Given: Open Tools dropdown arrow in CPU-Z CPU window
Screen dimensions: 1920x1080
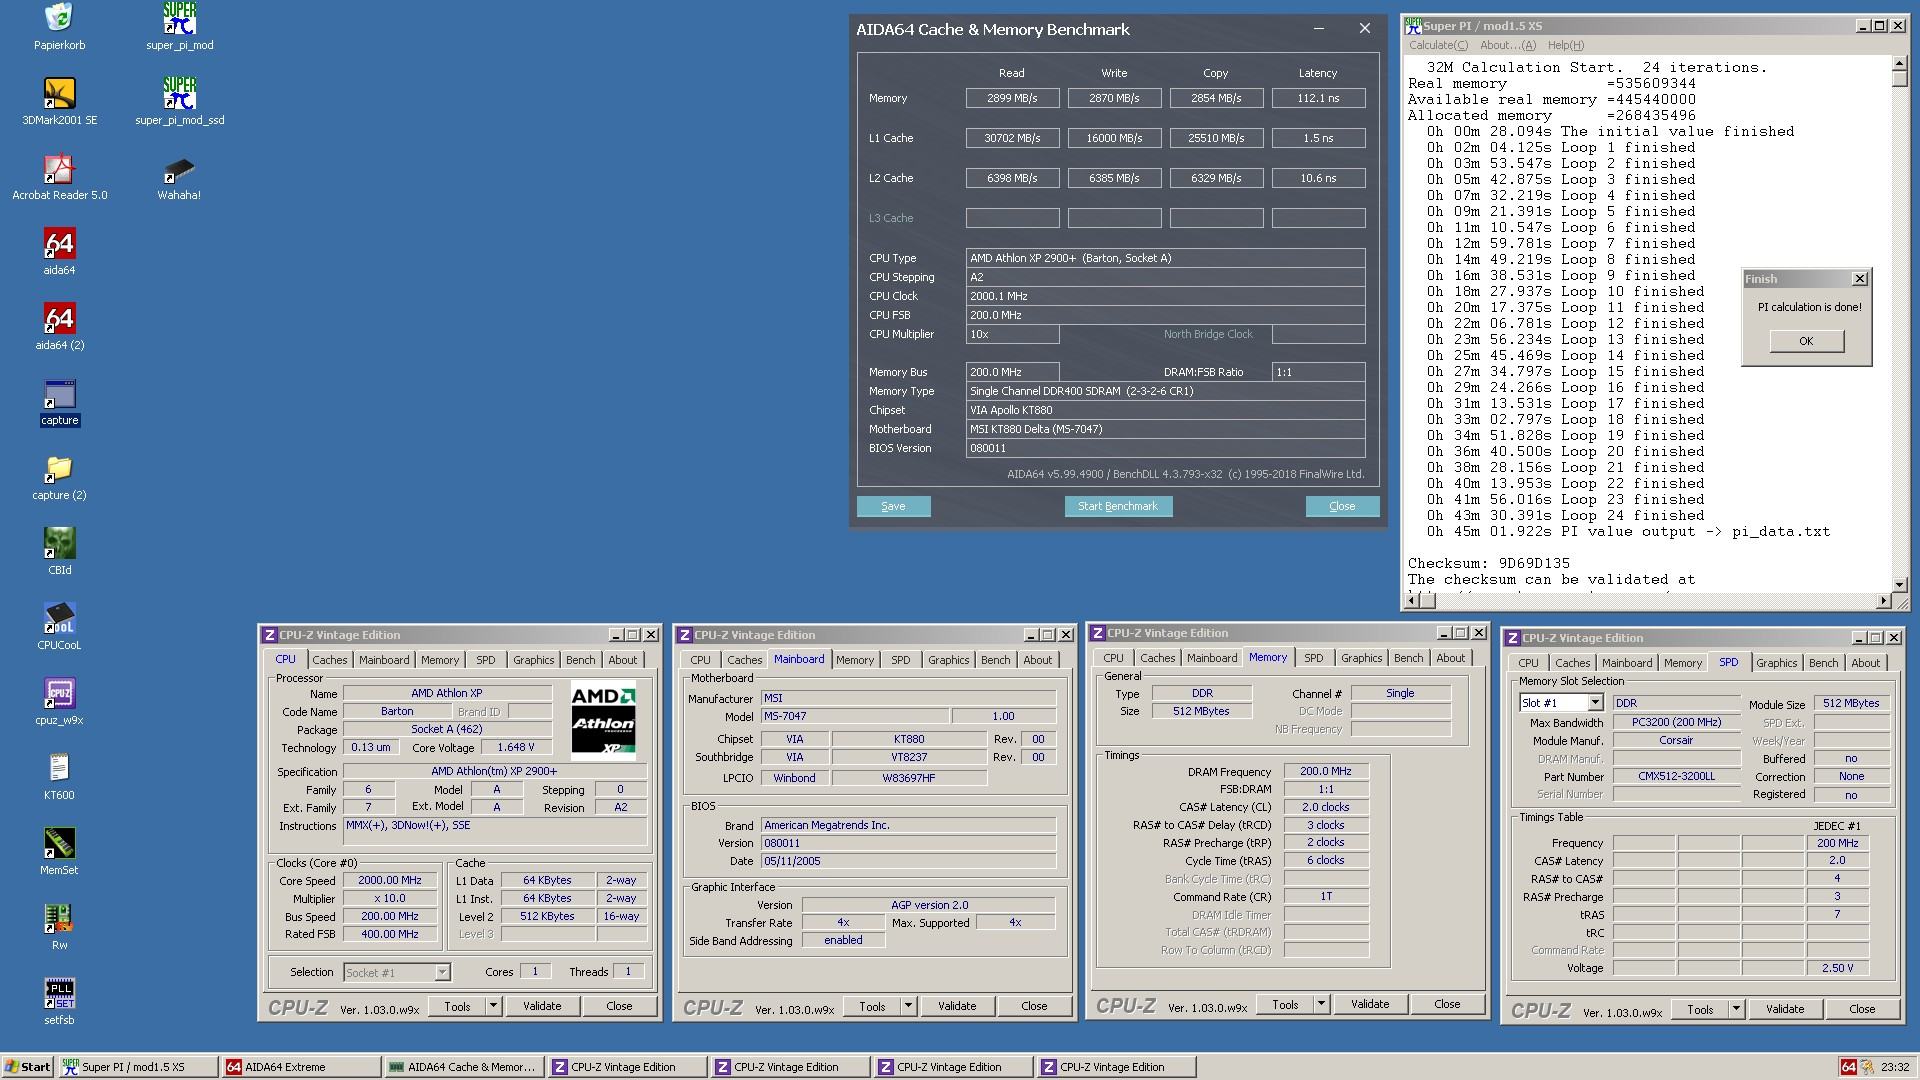Looking at the screenshot, I should tap(493, 1006).
